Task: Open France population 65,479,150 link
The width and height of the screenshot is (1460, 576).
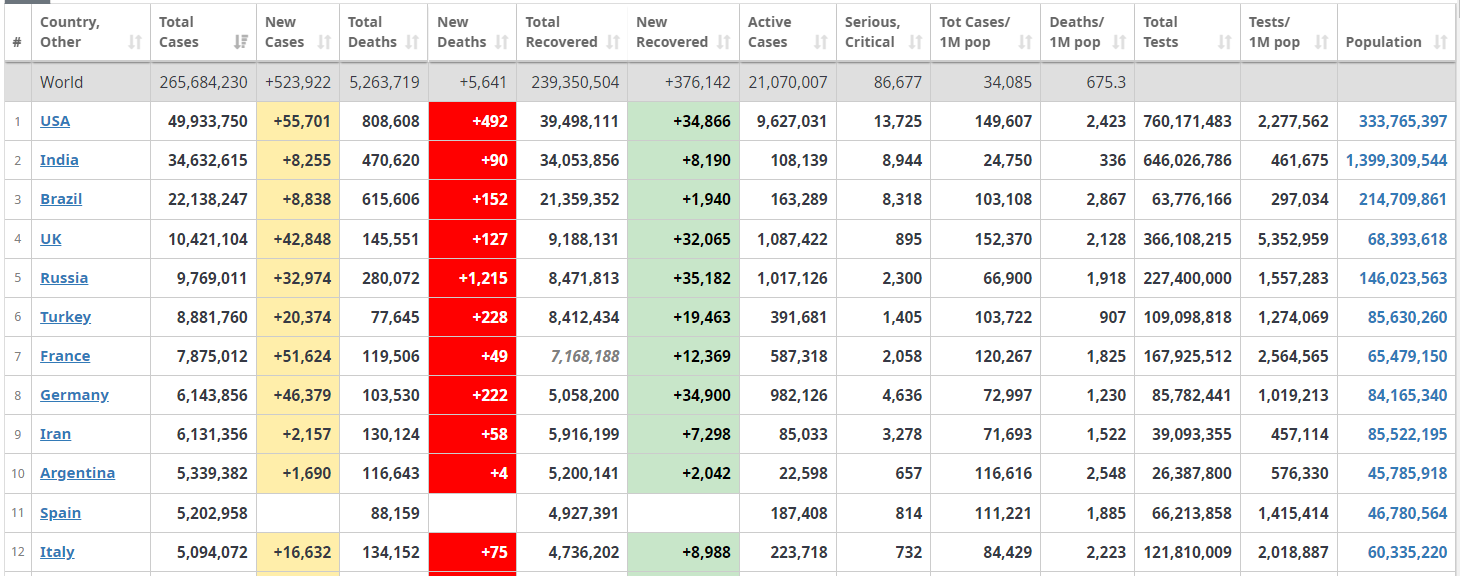Action: 1408,356
